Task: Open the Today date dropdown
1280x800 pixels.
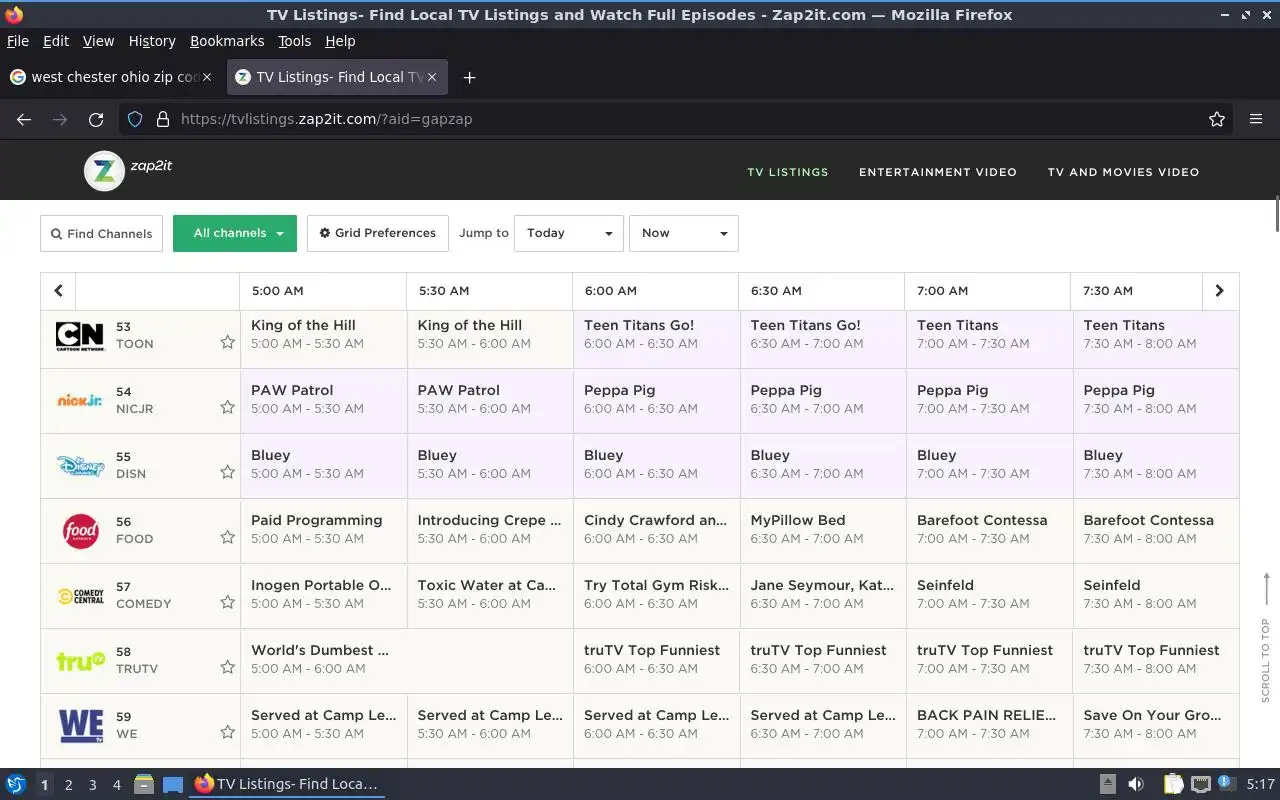Action: click(x=569, y=233)
